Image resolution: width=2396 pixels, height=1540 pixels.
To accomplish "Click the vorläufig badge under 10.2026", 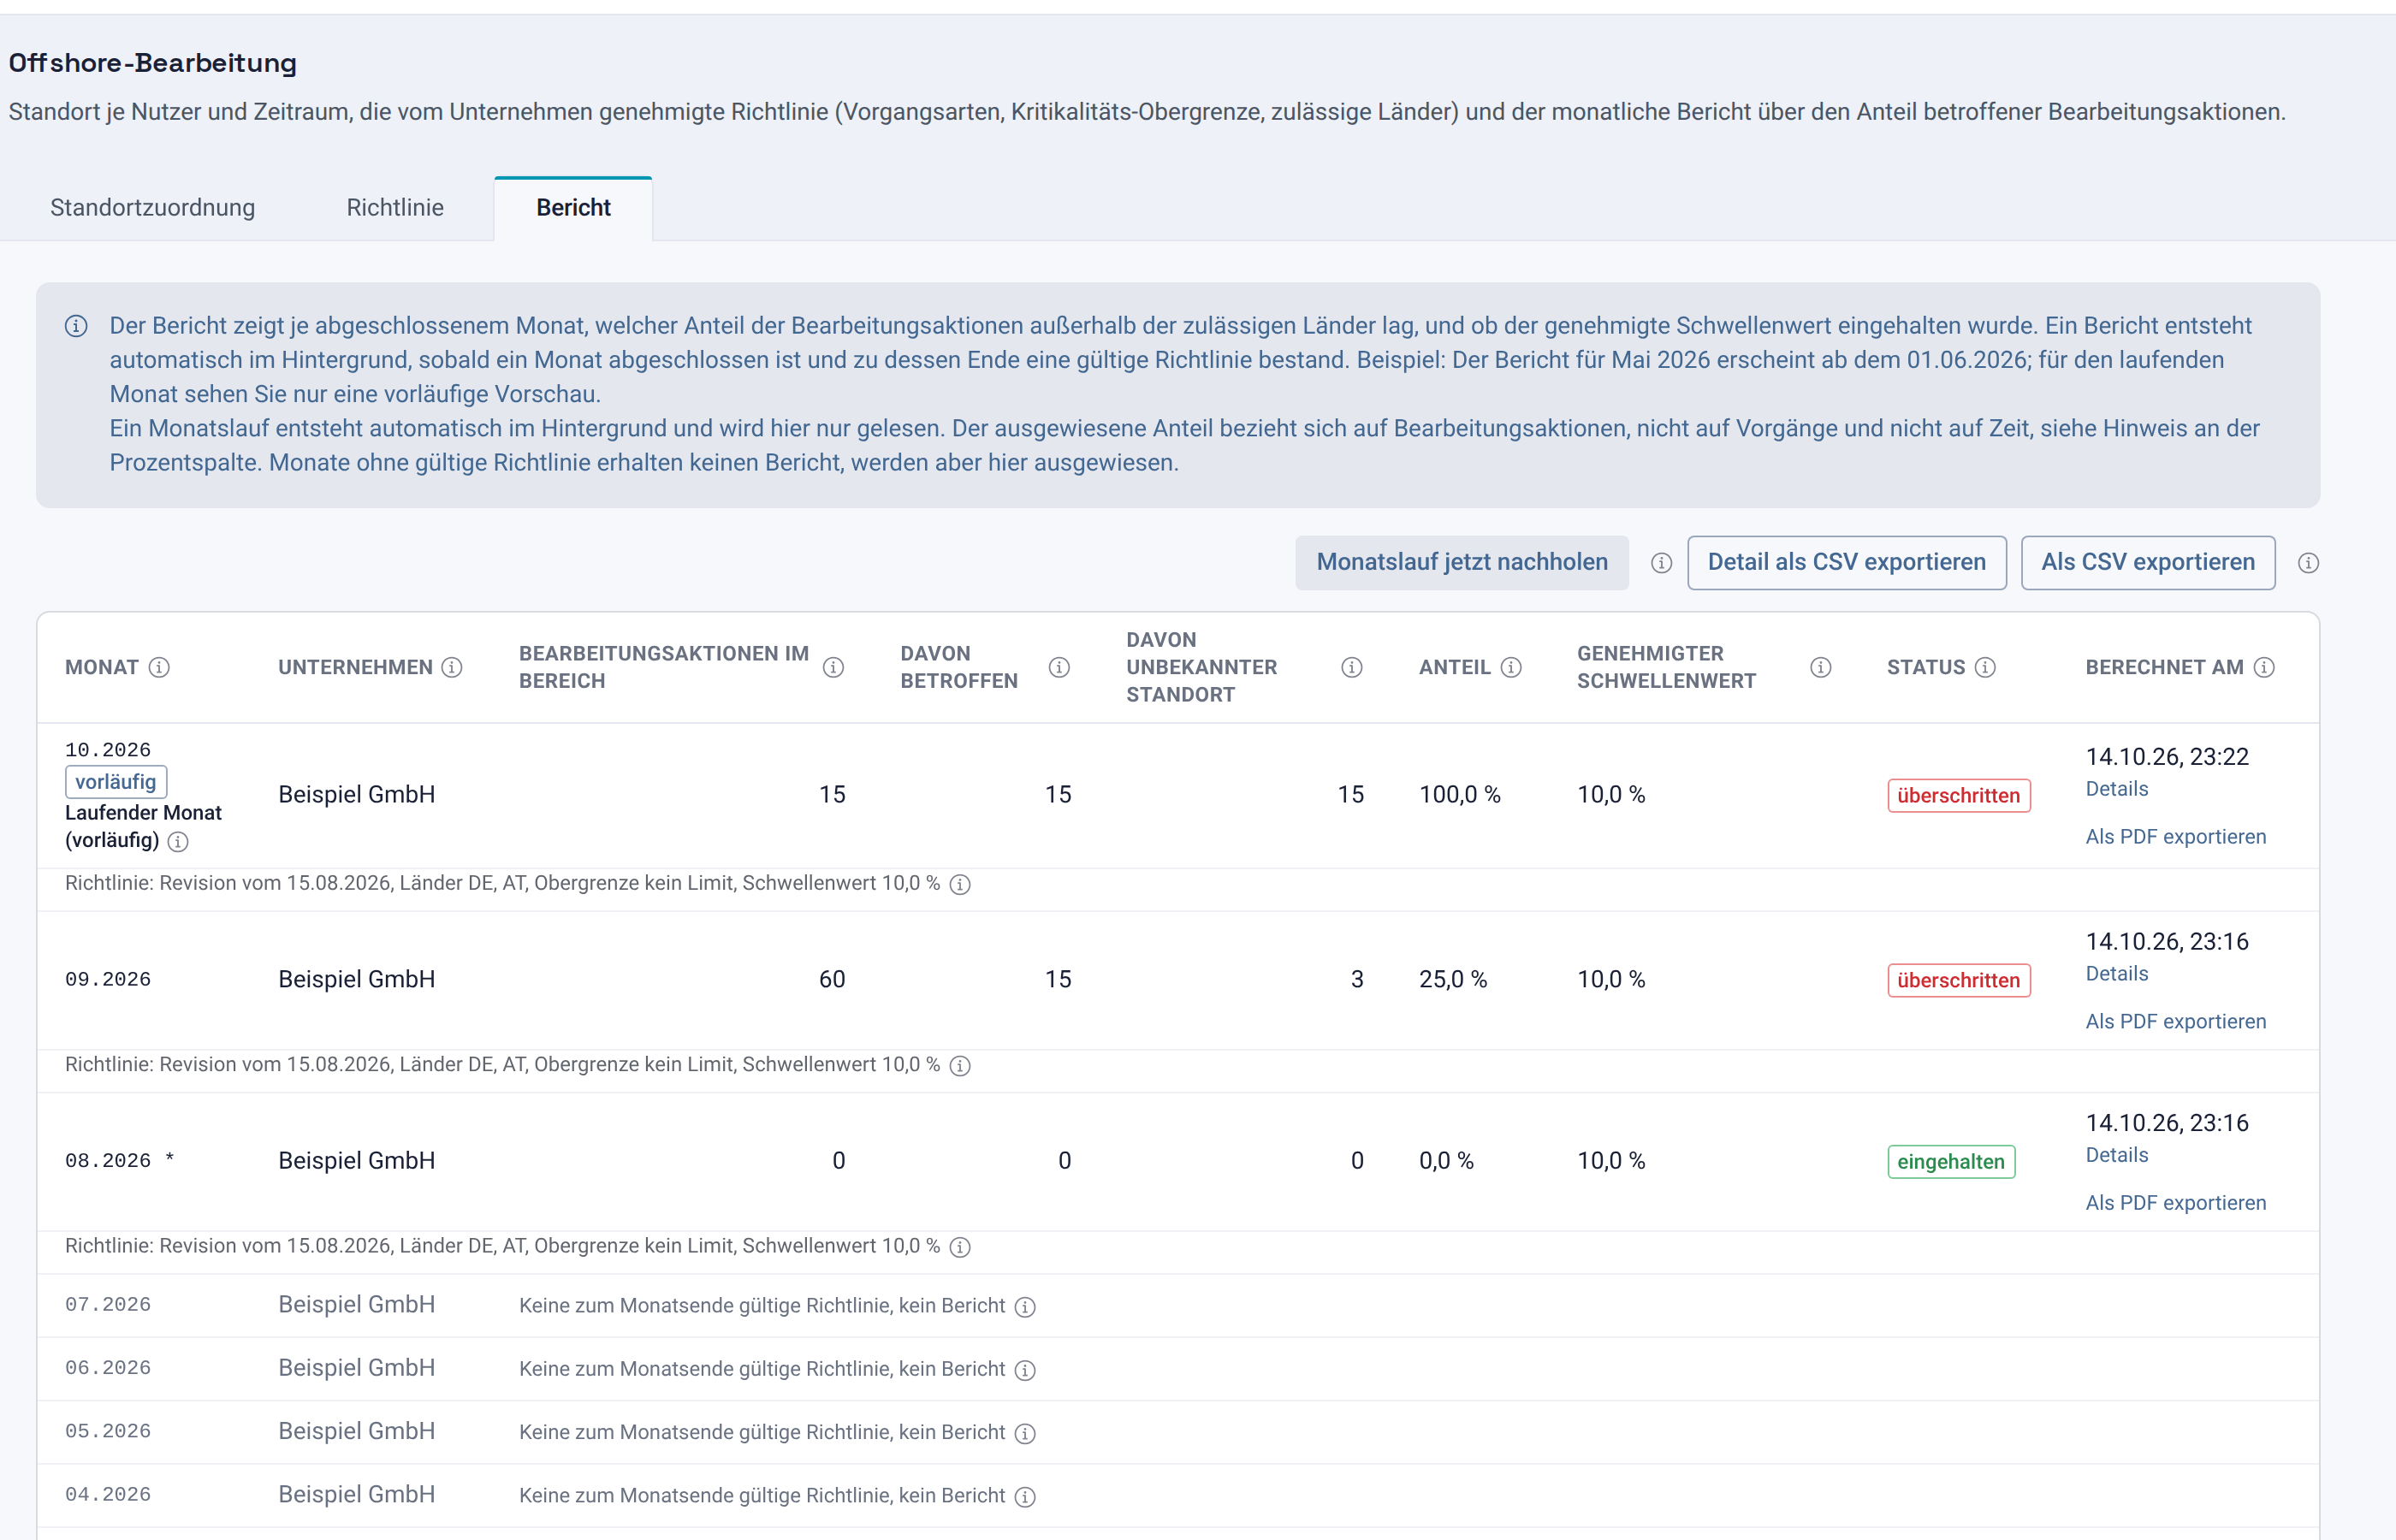I will [116, 782].
